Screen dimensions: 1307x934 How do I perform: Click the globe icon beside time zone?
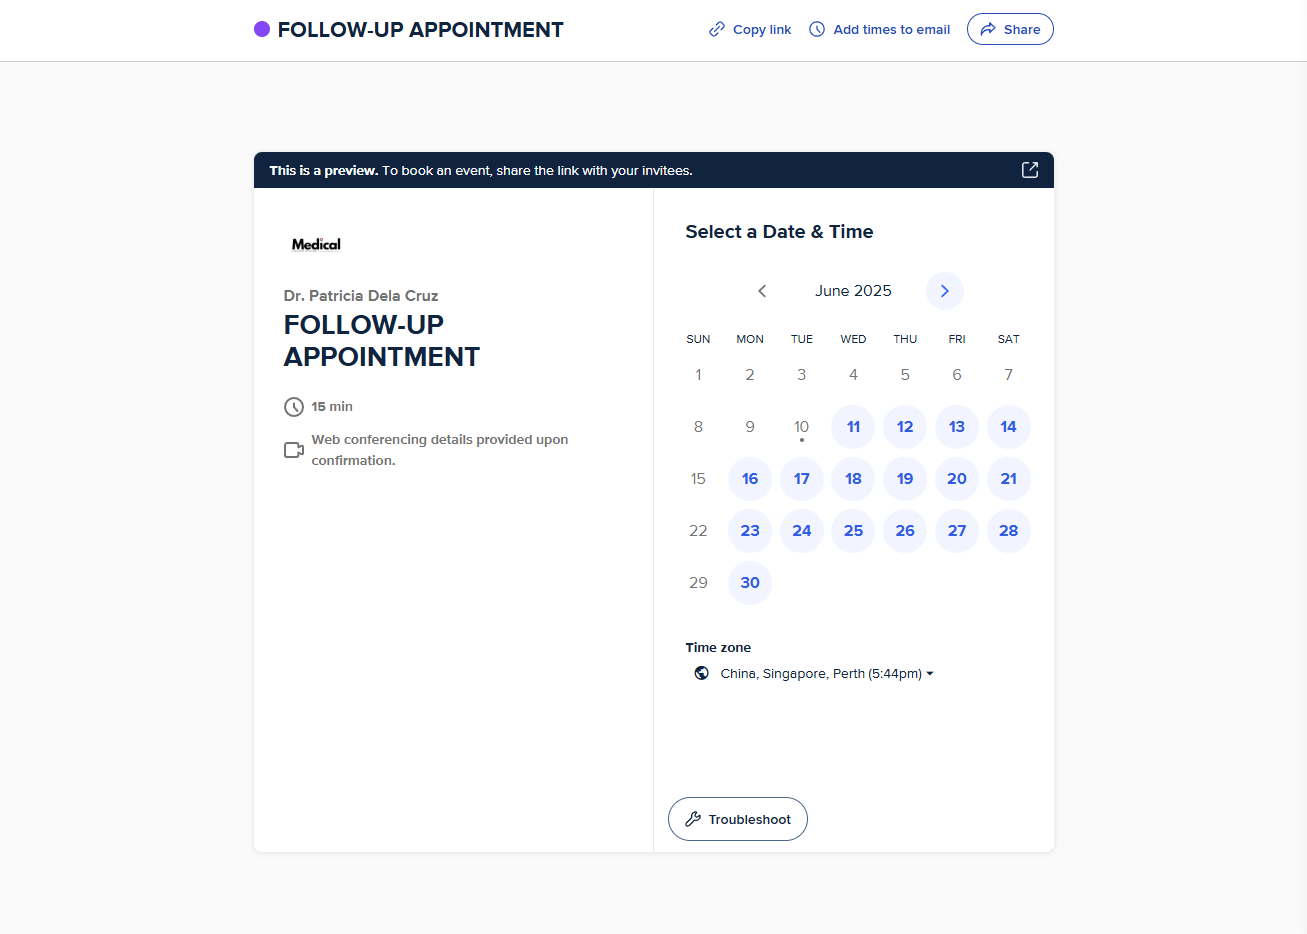[702, 673]
